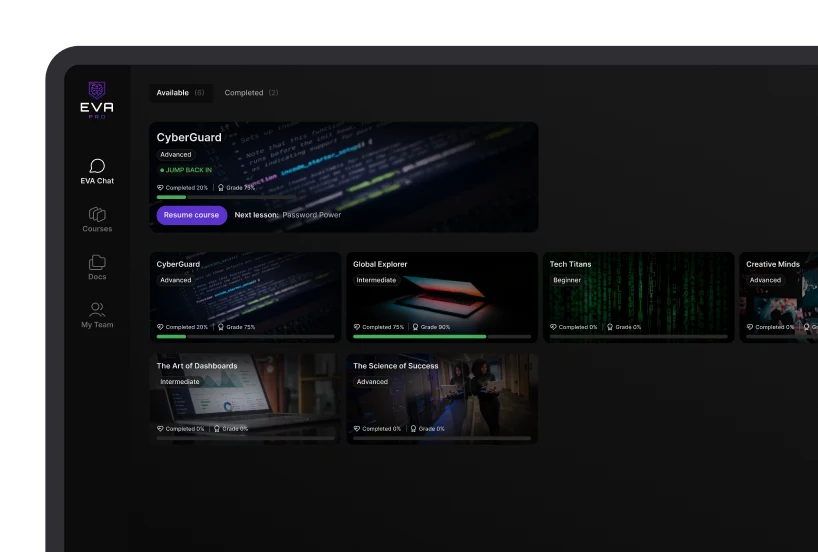The height and width of the screenshot is (552, 818).
Task: Click small CyberGuard card's Grade medal icon
Action: pyautogui.click(x=221, y=327)
